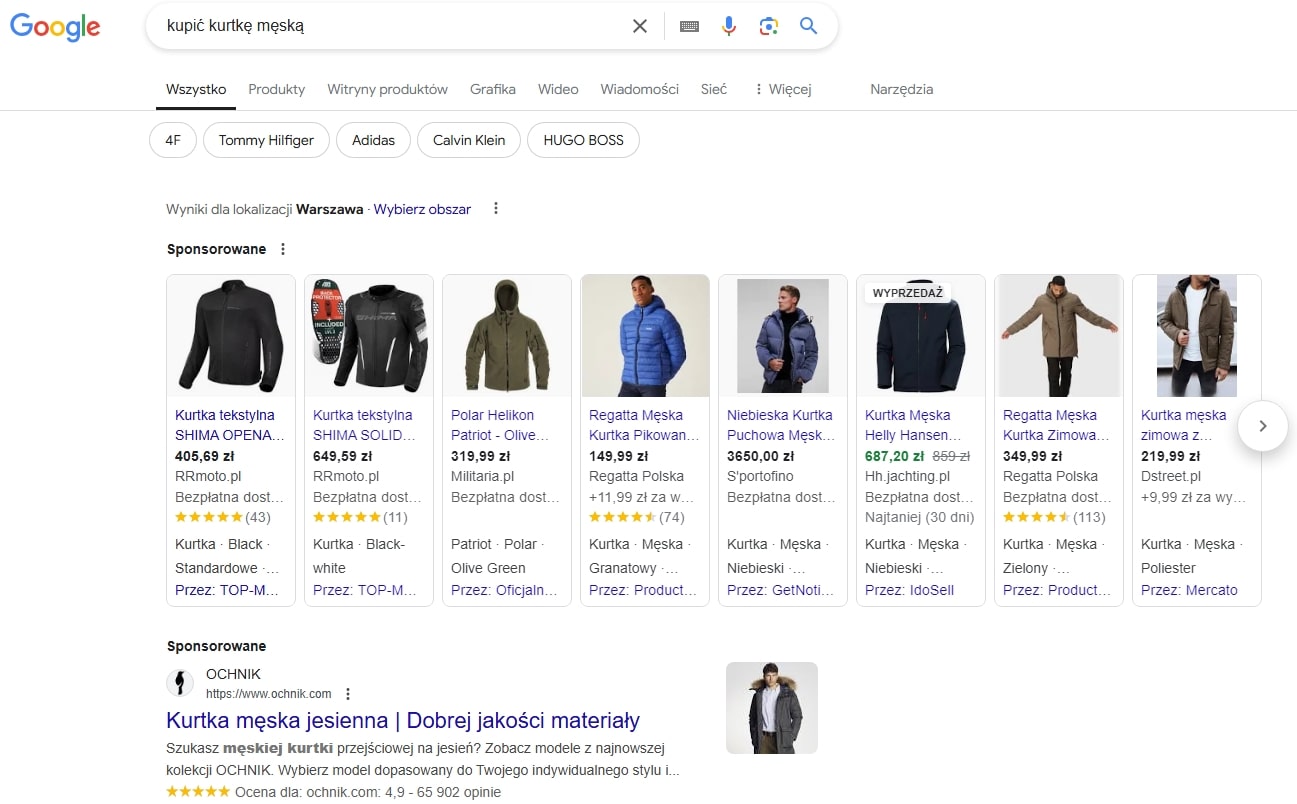This screenshot has height=804, width=1297.
Task: Open Niebieska Kurtka Puchowa link
Action: (x=781, y=425)
